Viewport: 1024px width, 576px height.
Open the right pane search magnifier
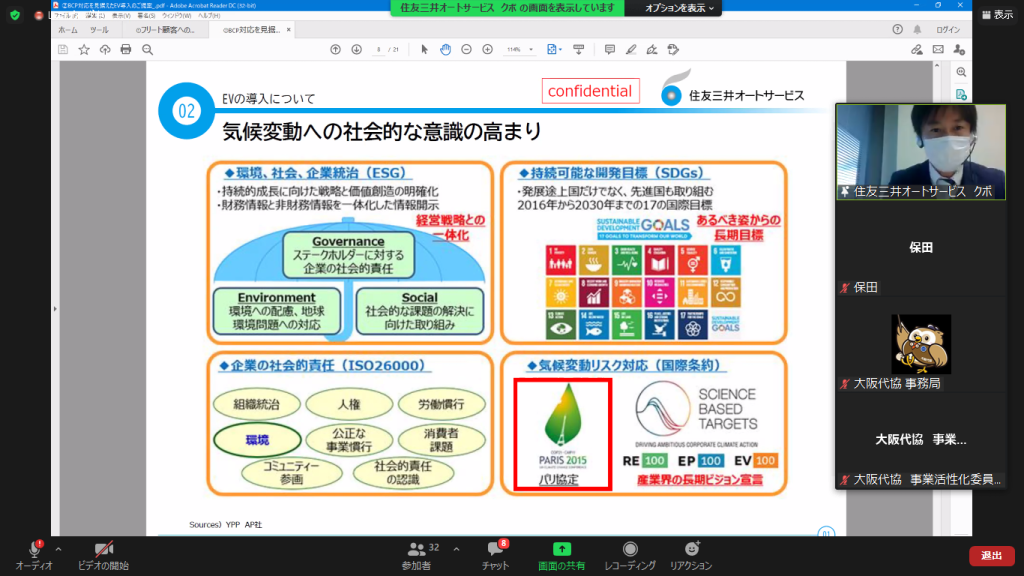pos(961,72)
